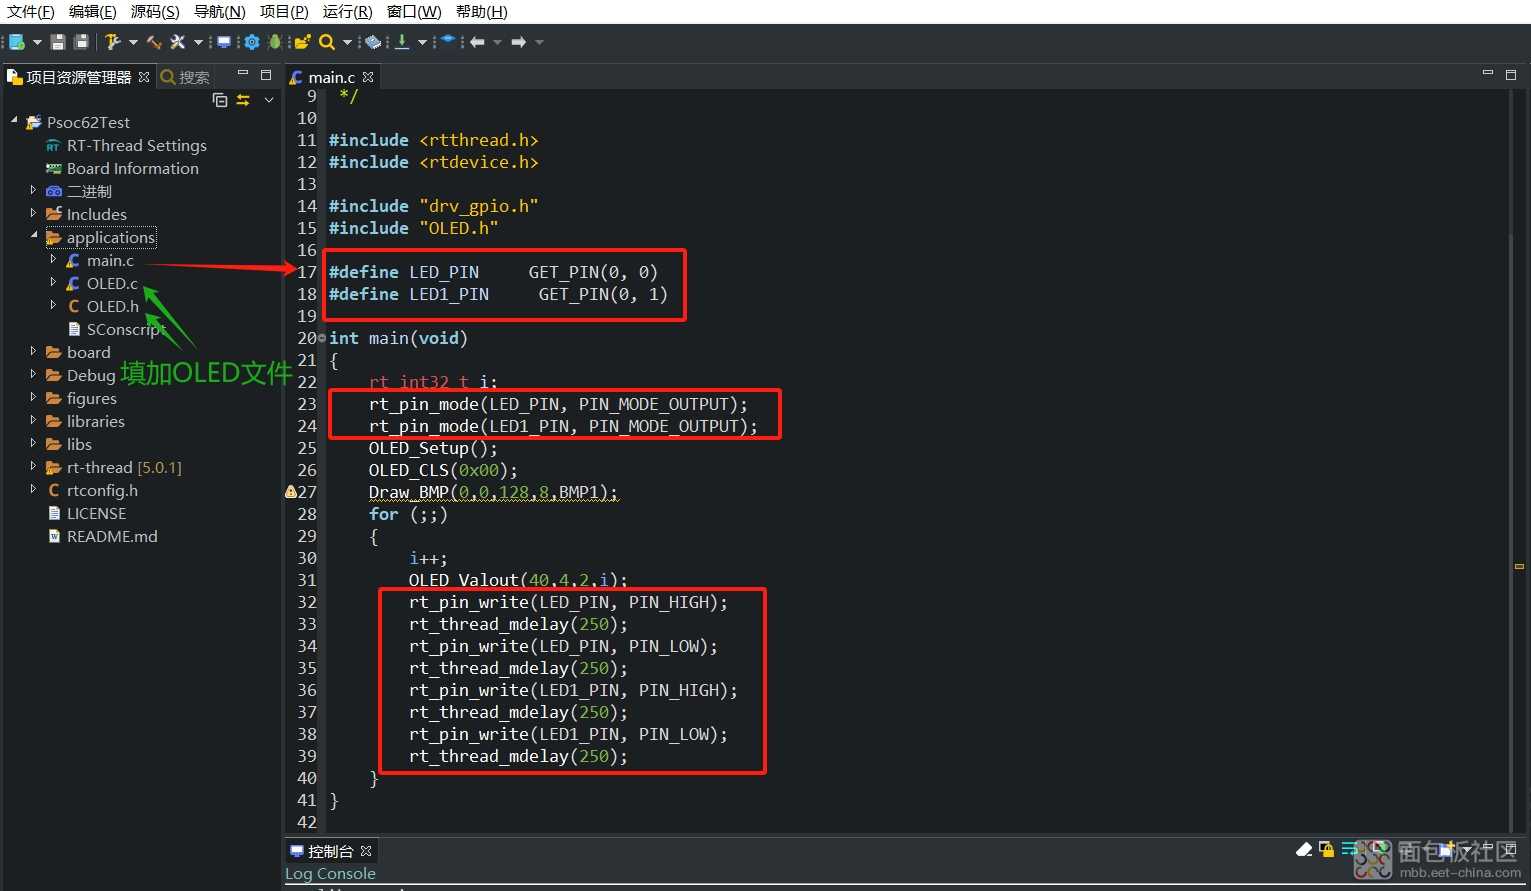Expand the board folder

point(33,351)
